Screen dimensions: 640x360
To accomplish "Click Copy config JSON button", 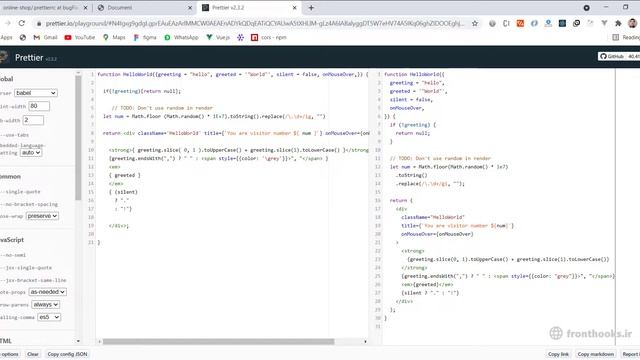I will [x=67, y=354].
